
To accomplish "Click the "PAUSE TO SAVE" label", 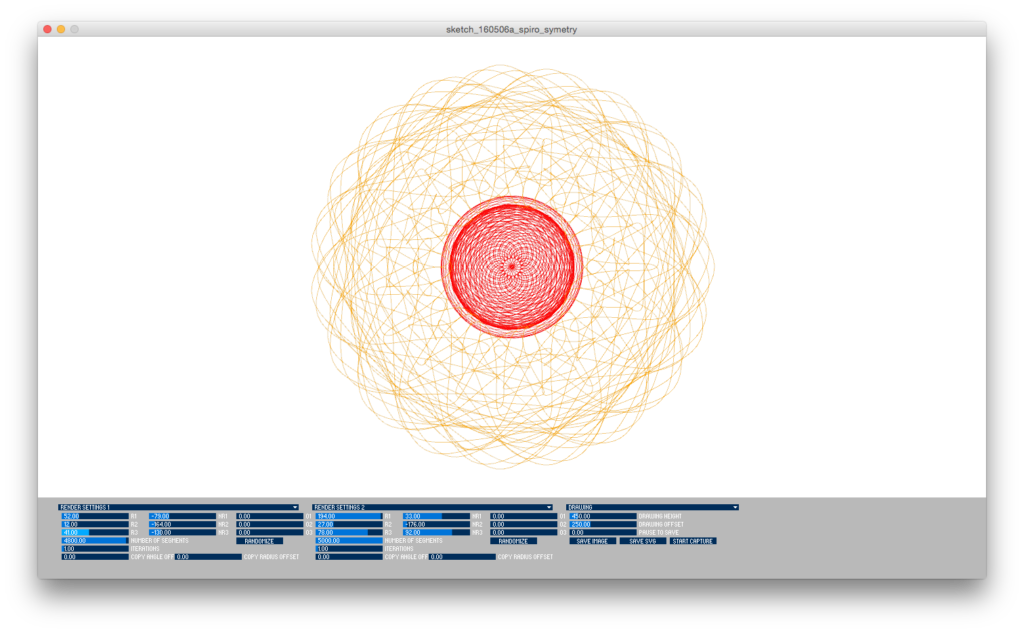I will point(658,532).
